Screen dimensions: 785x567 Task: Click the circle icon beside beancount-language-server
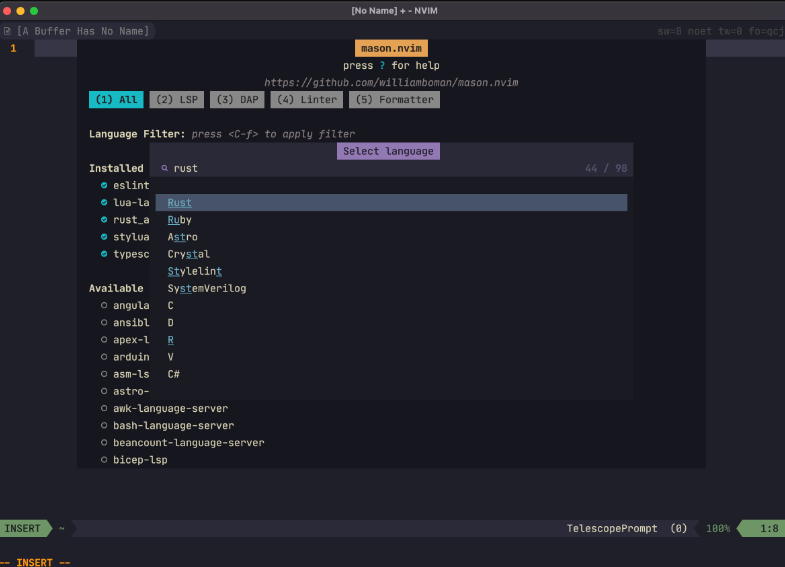[x=104, y=442]
